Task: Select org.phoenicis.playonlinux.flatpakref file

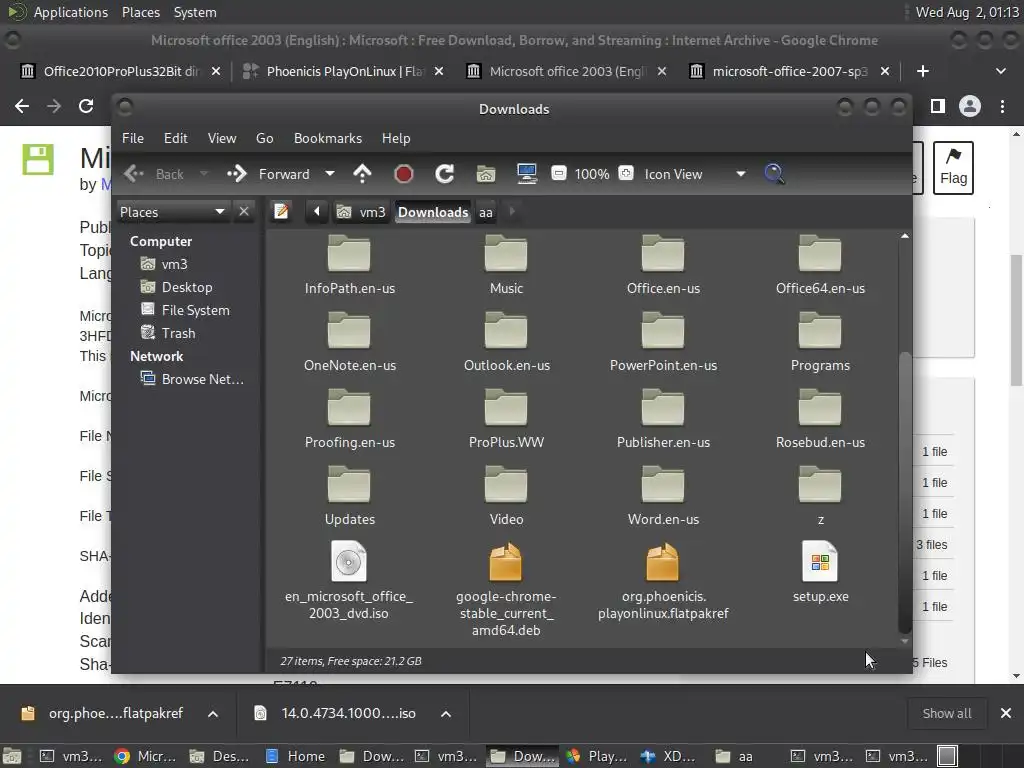Action: pos(663,581)
